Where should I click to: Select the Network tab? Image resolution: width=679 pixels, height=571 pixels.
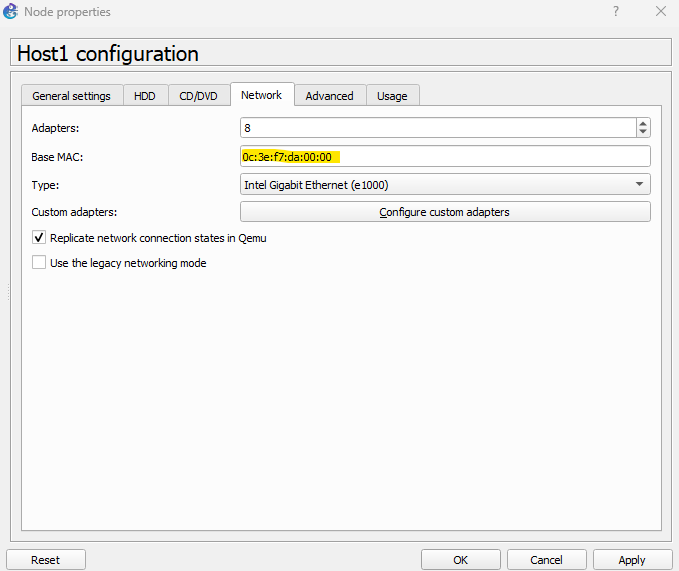coord(261,95)
